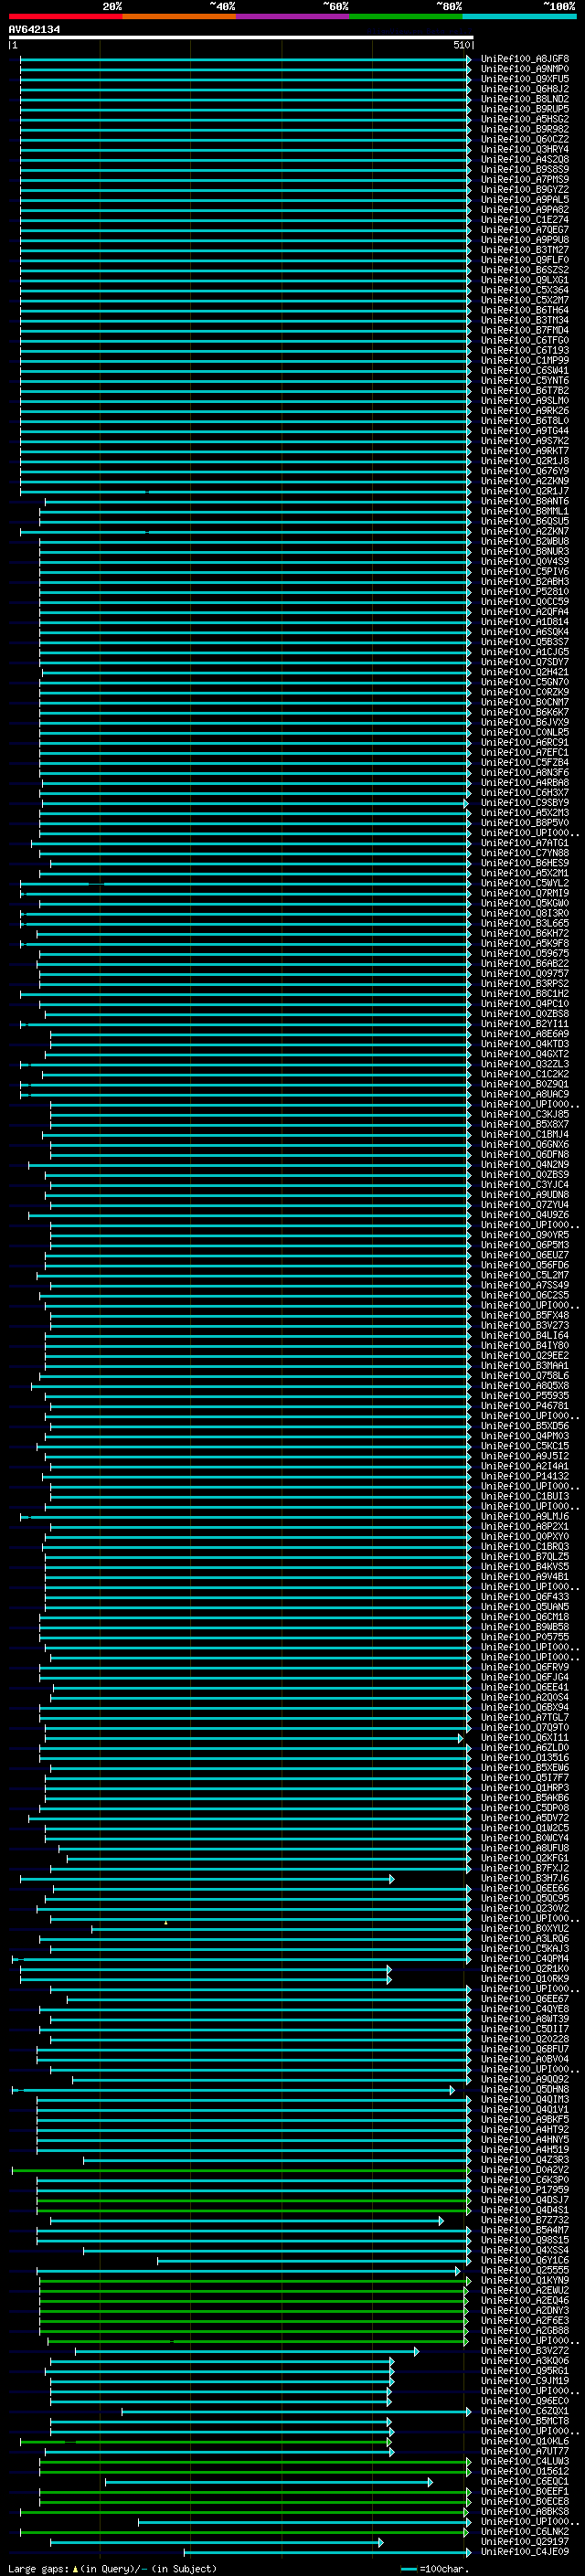
Task: Click hit label UniRef100_A9SLM0
Action: pos(524,401)
